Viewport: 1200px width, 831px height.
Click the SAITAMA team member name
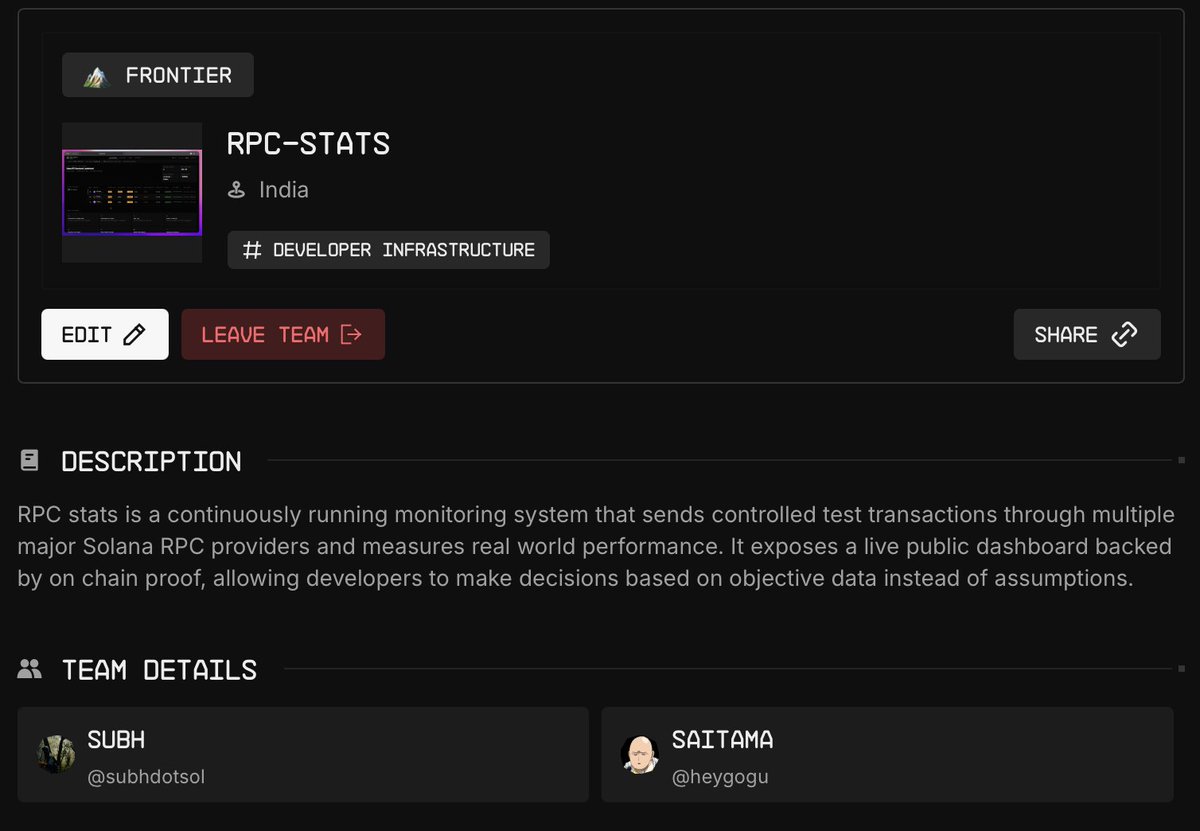pyautogui.click(x=722, y=740)
